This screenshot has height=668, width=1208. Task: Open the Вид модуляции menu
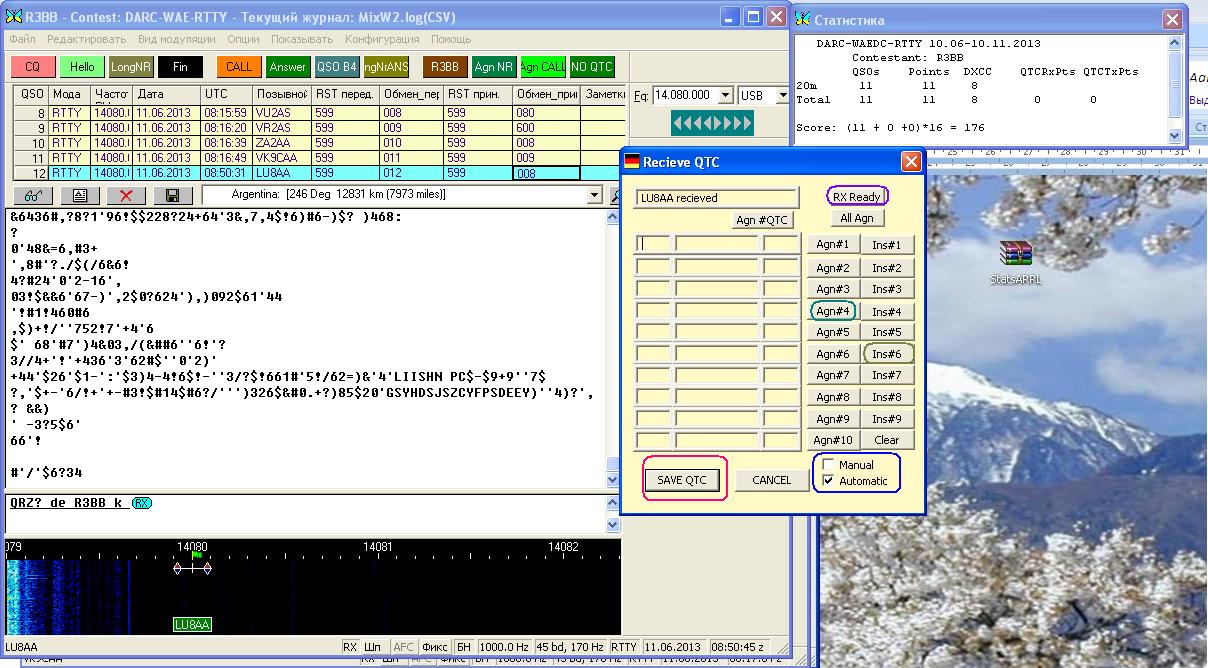coord(176,39)
